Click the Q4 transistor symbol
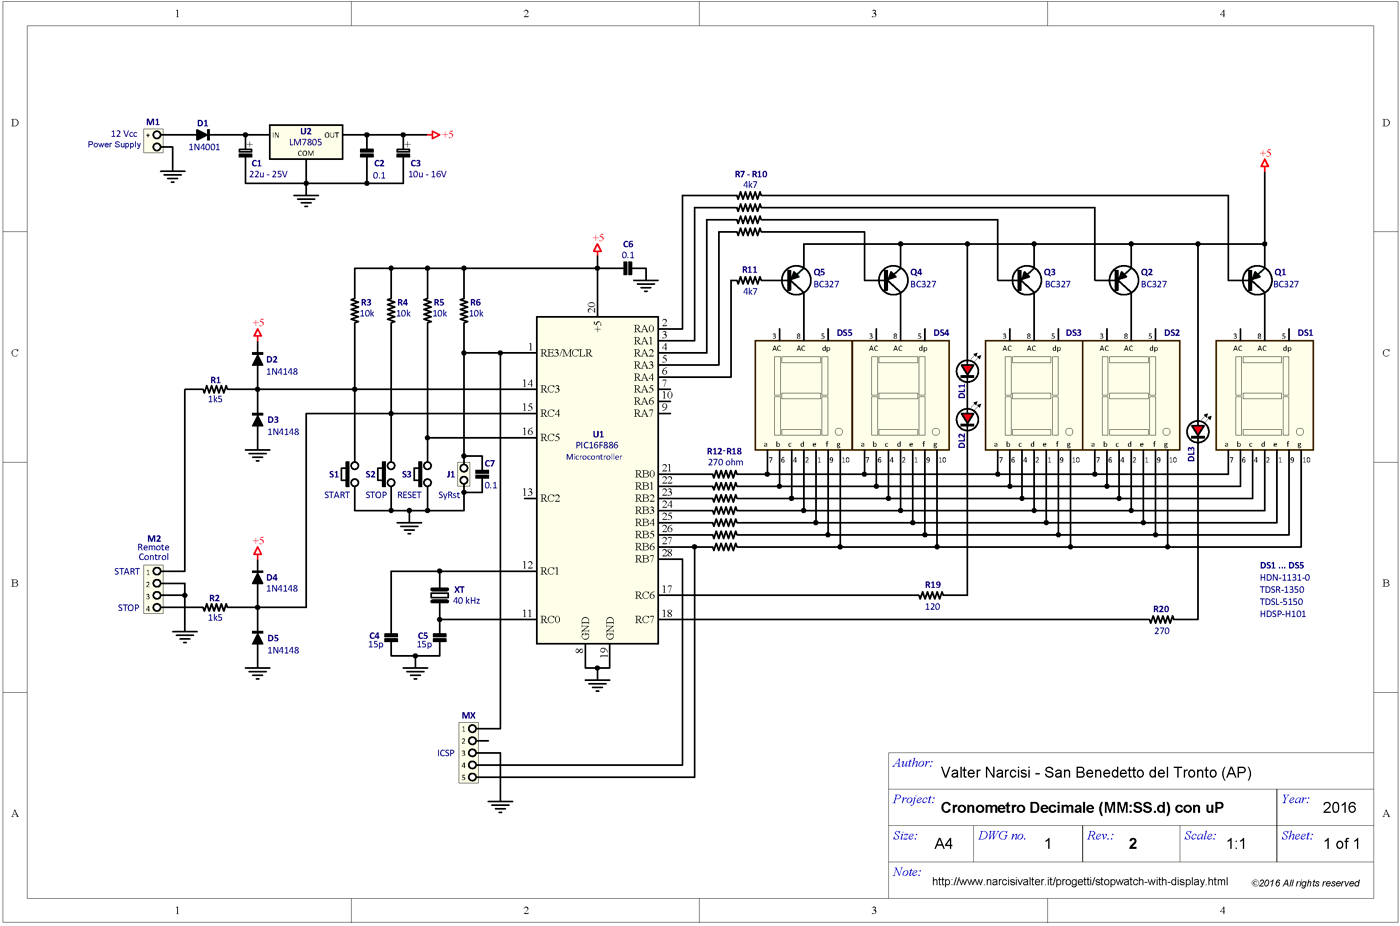The width and height of the screenshot is (1400, 926). click(x=893, y=280)
